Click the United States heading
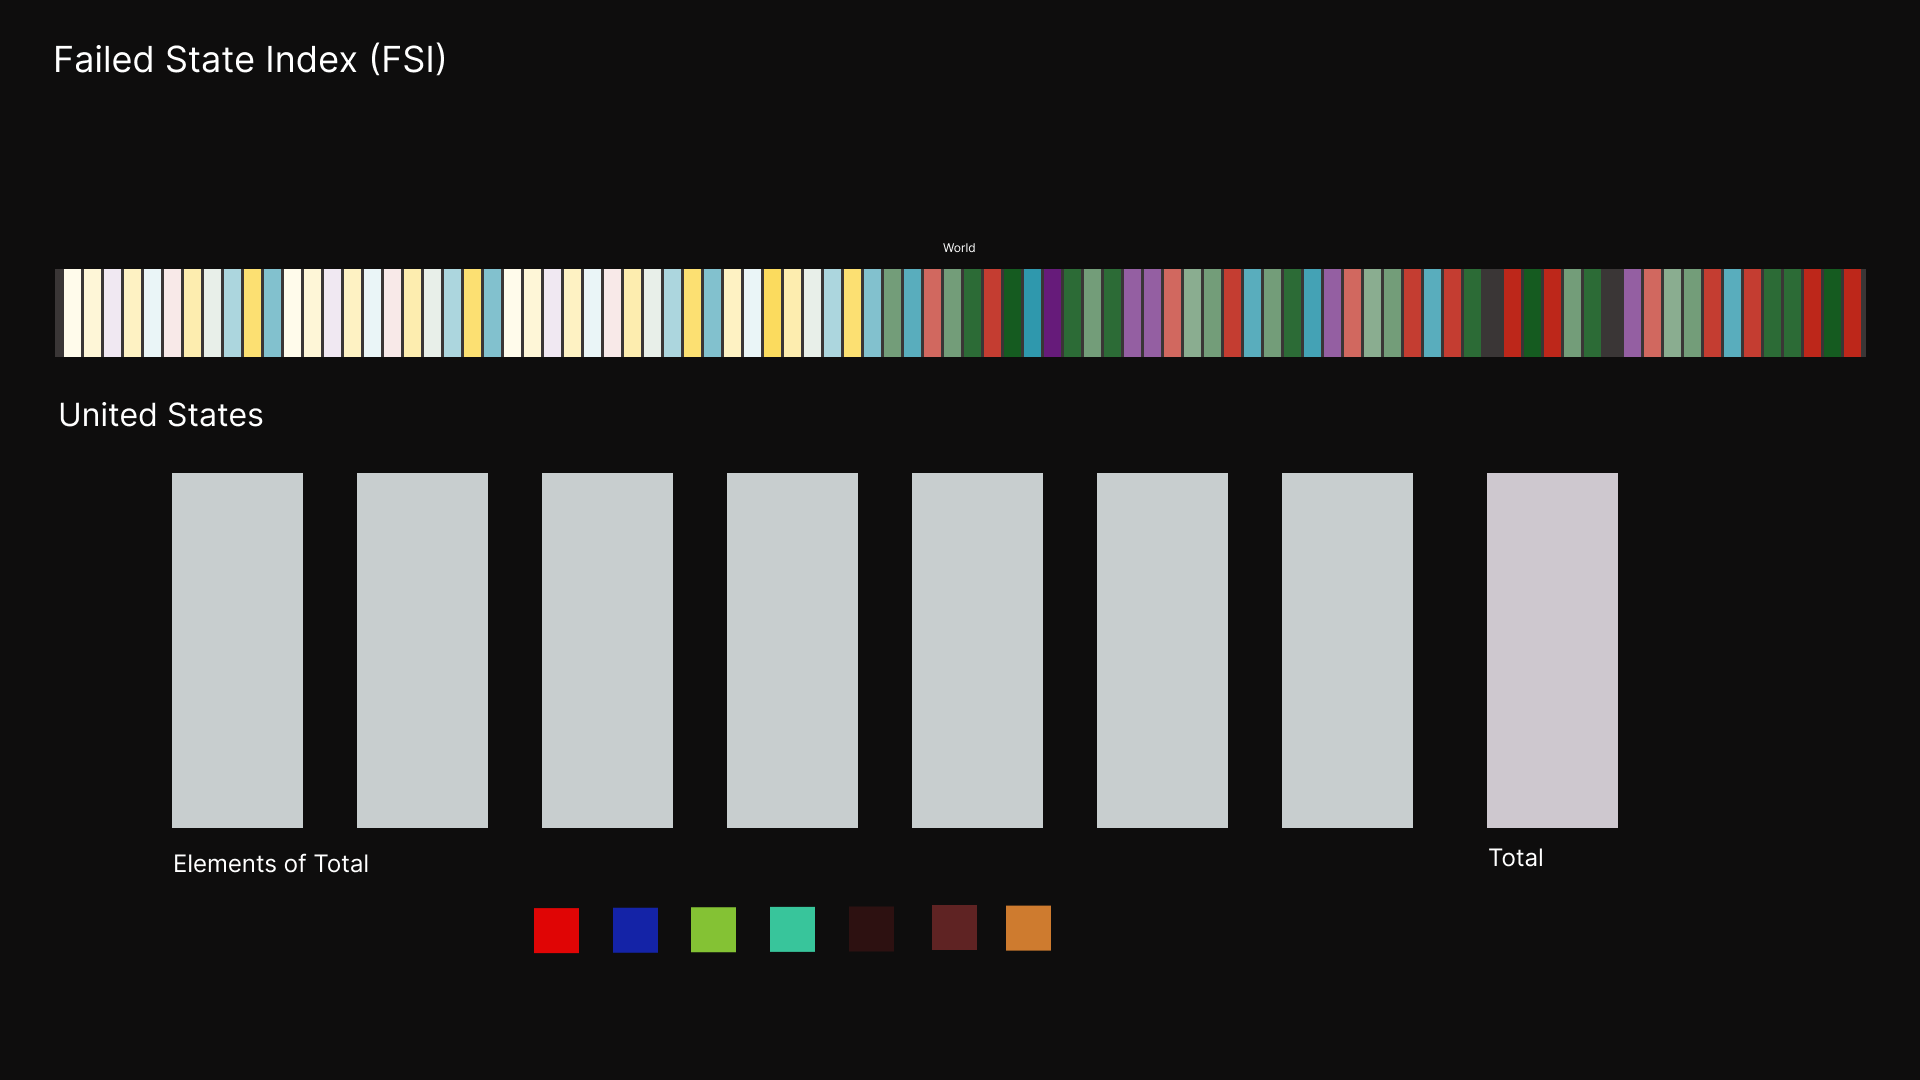This screenshot has height=1080, width=1920. pos(161,415)
